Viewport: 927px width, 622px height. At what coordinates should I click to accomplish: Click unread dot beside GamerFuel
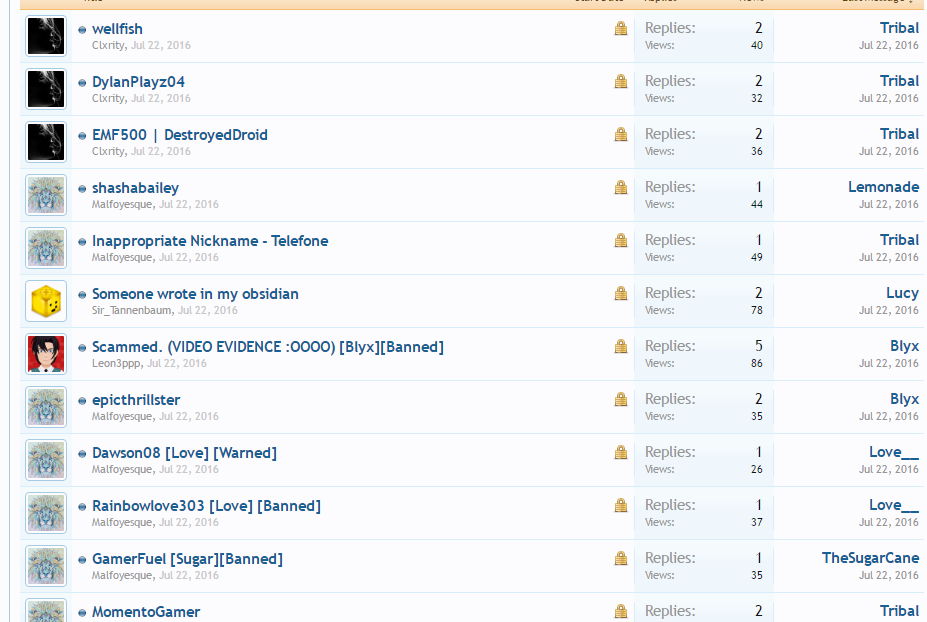[x=82, y=559]
